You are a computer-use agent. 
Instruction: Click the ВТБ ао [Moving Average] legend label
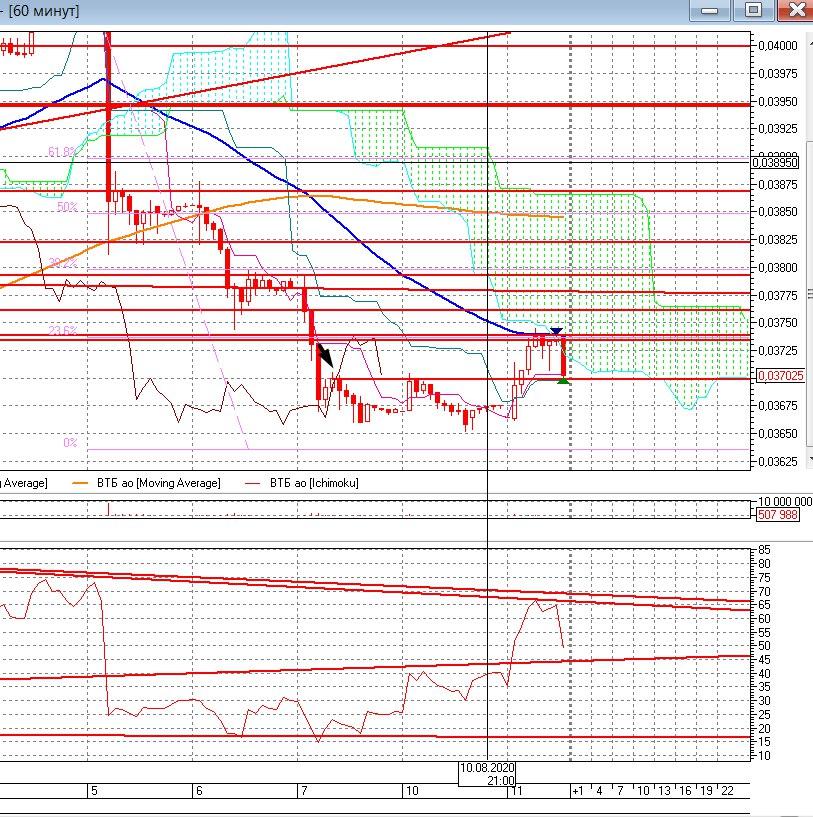158,483
